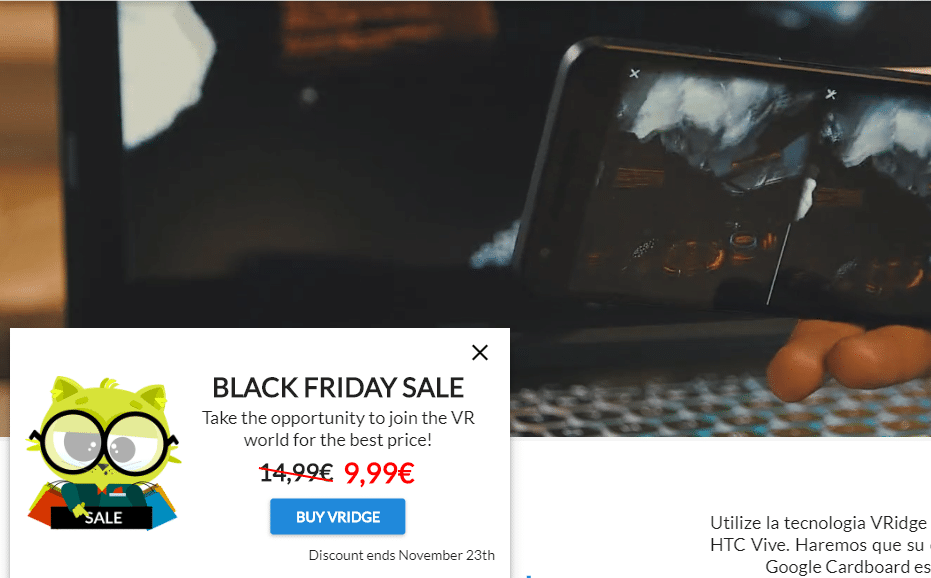Click the crossed-out 14,99€ price
This screenshot has width=931, height=578.
[x=296, y=473]
